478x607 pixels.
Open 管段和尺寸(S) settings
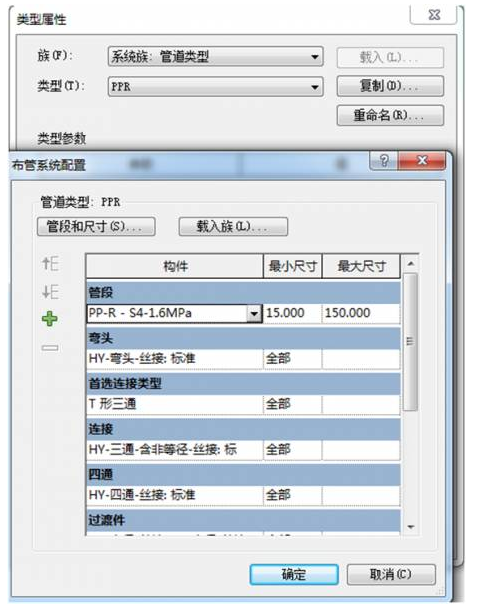coord(96,226)
